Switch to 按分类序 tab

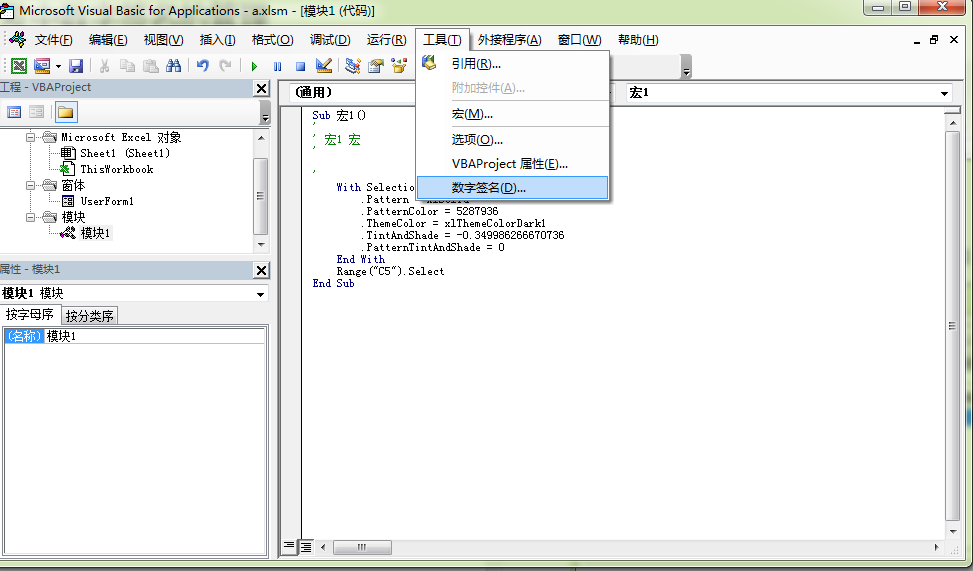[x=90, y=316]
